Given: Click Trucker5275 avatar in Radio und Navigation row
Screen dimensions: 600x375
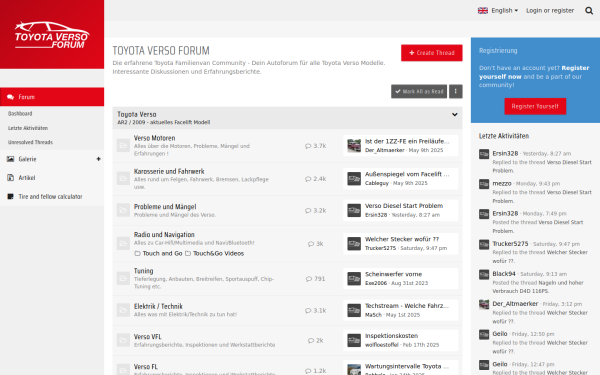Looking at the screenshot, I should click(x=354, y=244).
